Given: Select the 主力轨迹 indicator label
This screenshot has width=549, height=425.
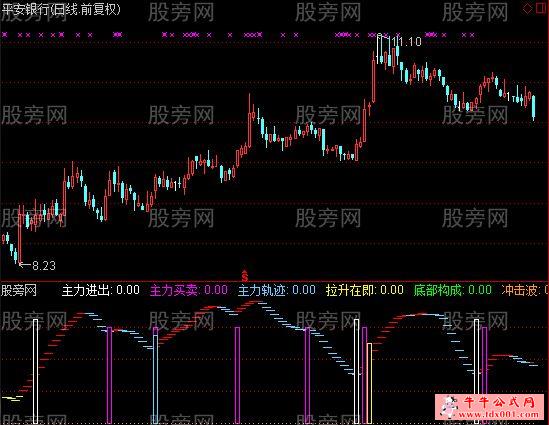Looking at the screenshot, I should (x=277, y=290).
